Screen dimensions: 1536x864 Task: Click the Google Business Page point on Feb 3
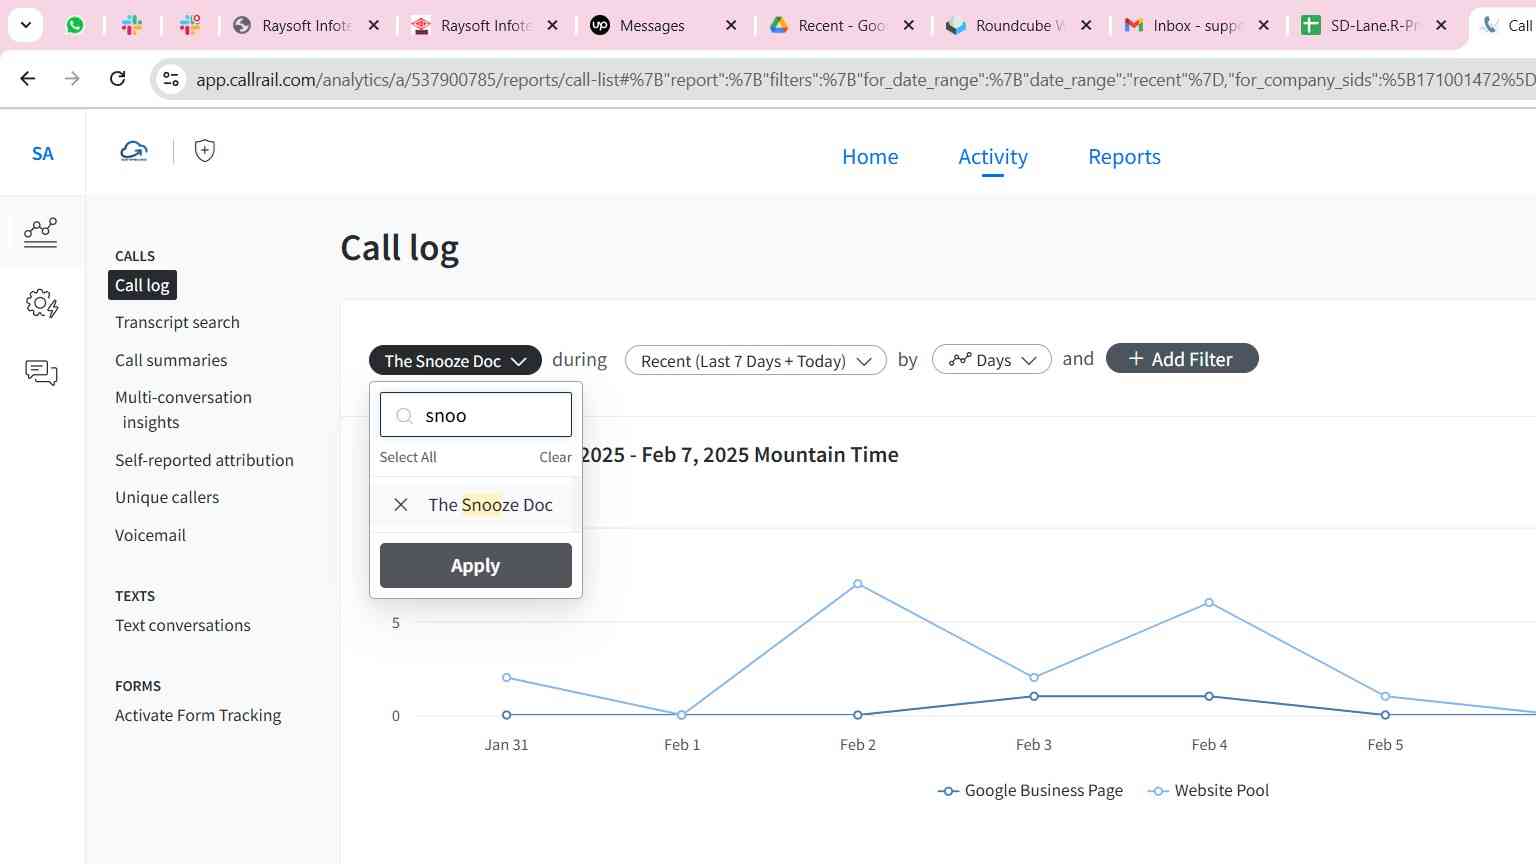[1034, 697]
